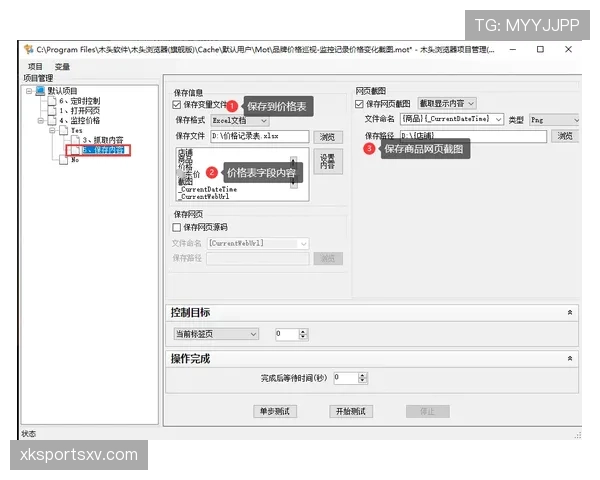Screen dimensions: 600x480
Task: Select the 3、抓取内容 tree node
Action: tap(103, 140)
